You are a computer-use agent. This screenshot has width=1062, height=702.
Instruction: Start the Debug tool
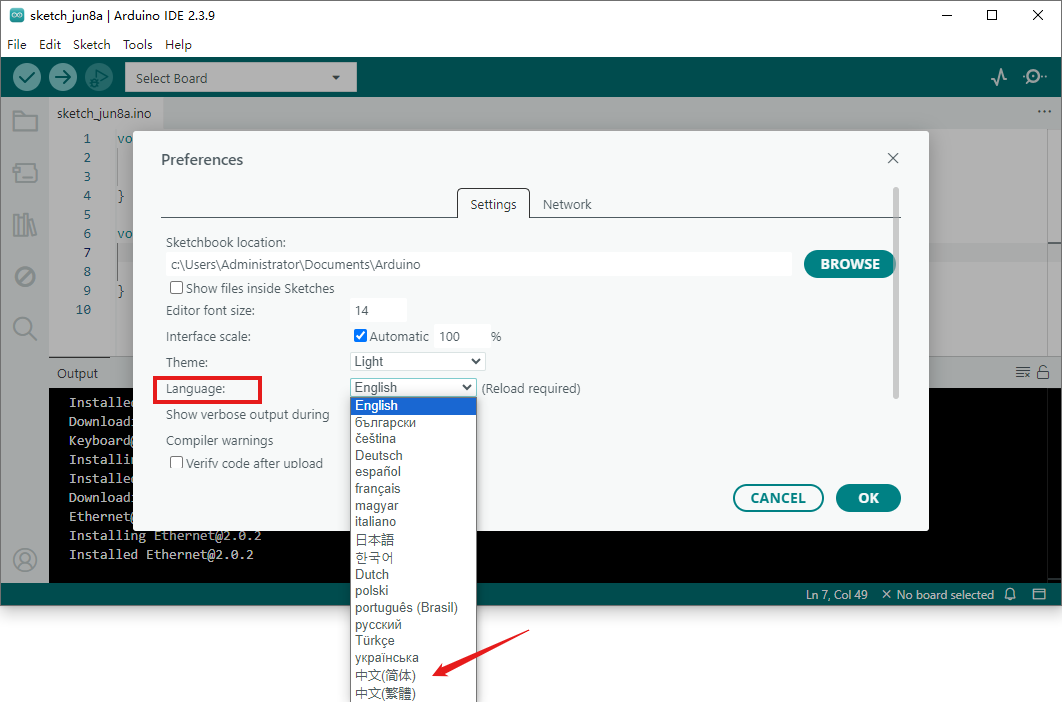pos(99,77)
